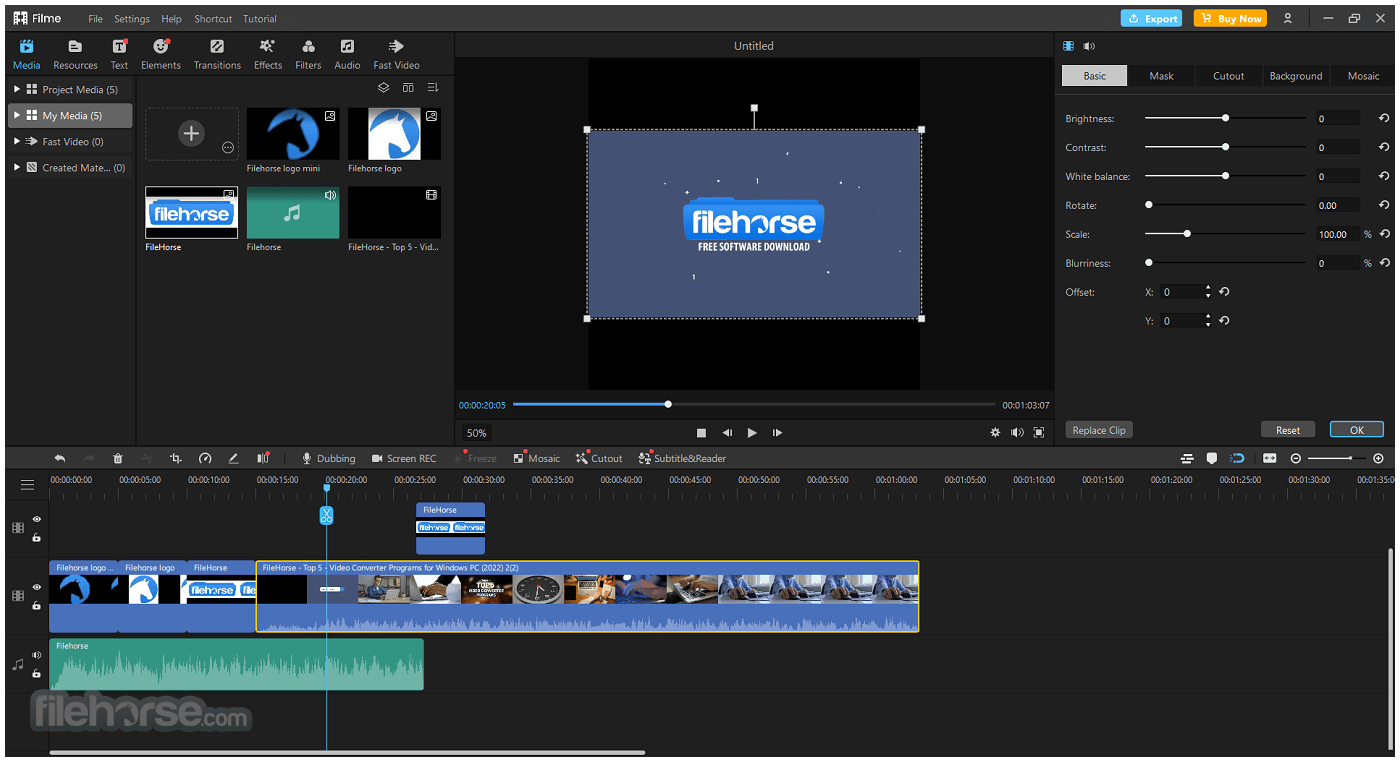Stop playback in the preview
1400x762 pixels.
click(x=701, y=433)
